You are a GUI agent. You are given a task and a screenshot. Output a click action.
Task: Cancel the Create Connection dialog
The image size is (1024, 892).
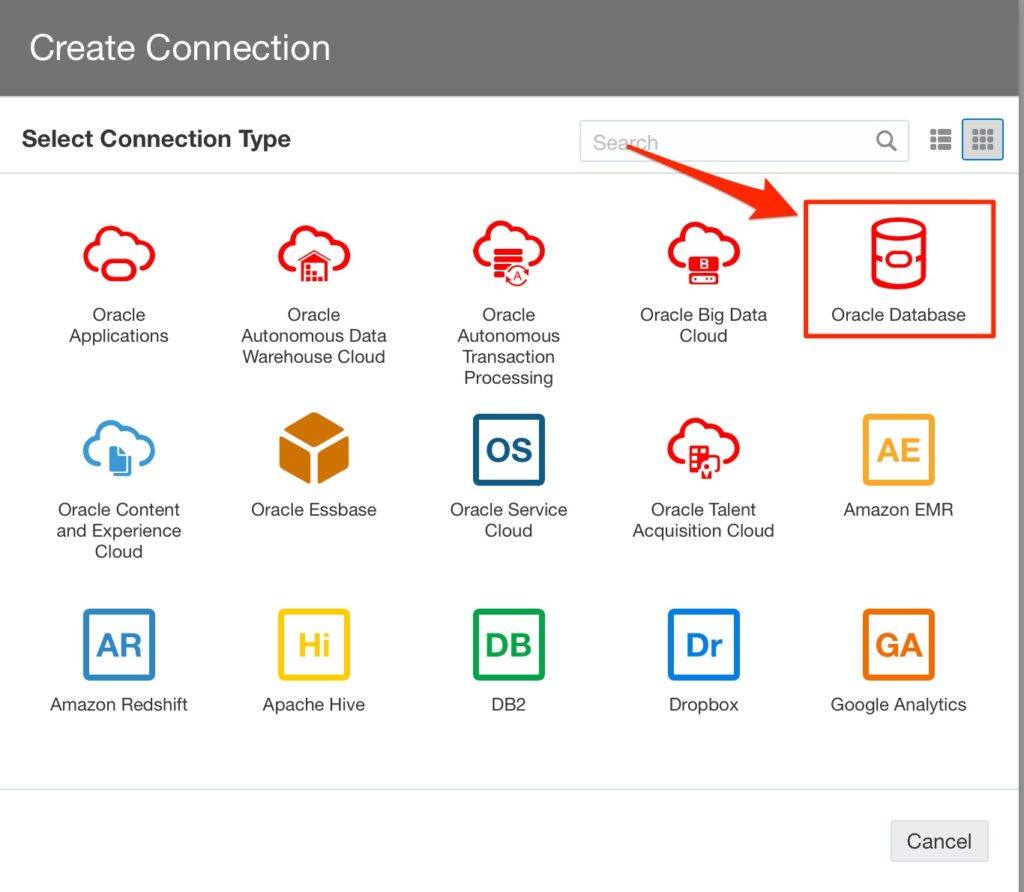tap(938, 841)
